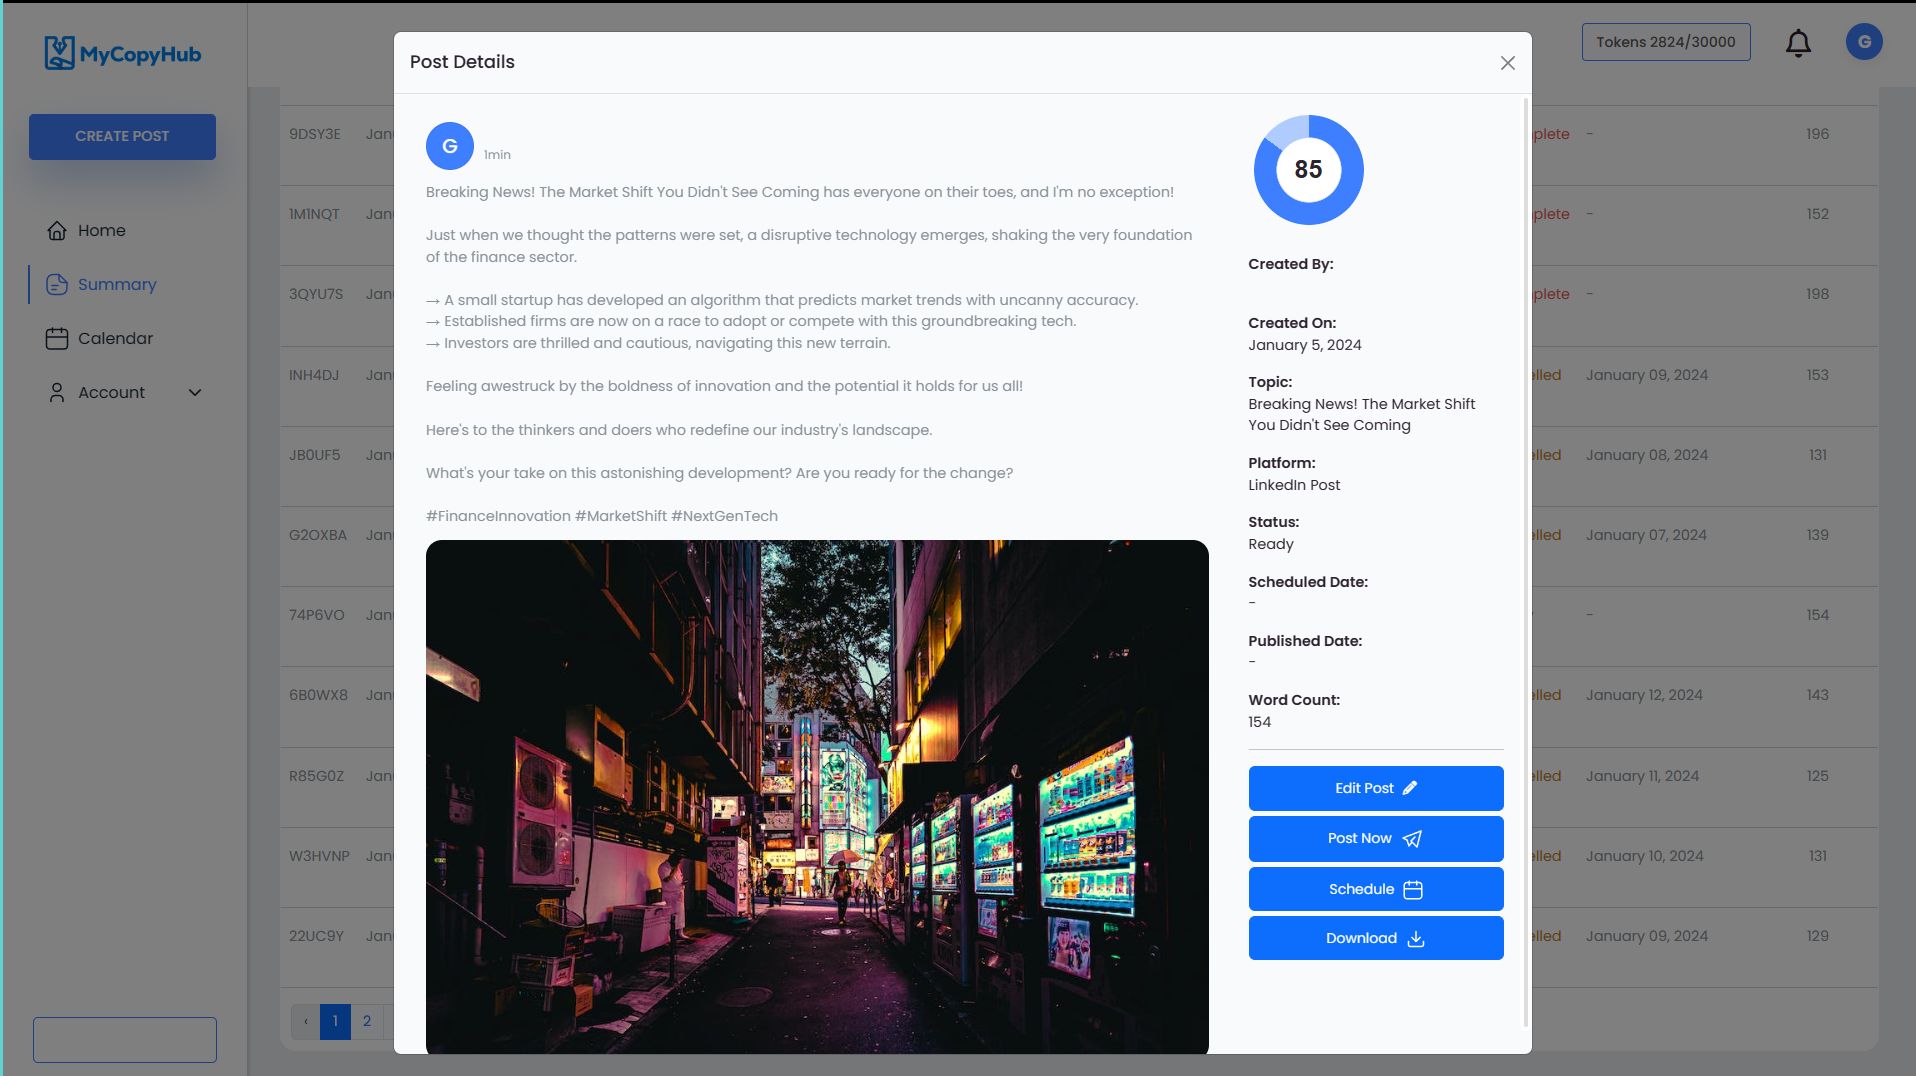Open the previous page chevron in pagination
Image resolution: width=1916 pixels, height=1076 pixels.
(x=305, y=1021)
